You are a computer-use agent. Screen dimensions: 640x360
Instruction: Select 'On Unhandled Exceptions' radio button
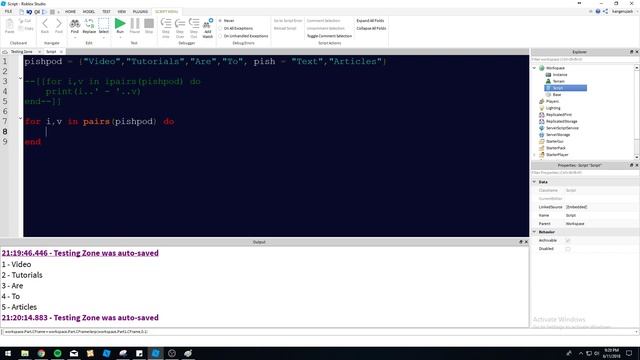coord(220,36)
